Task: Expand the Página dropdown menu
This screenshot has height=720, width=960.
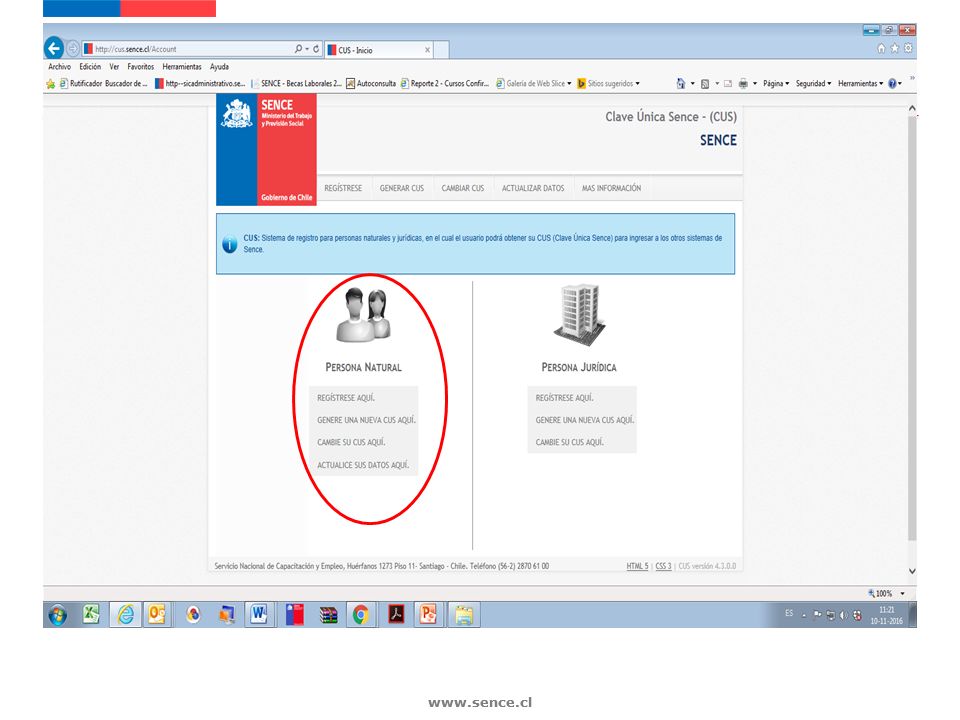Action: (776, 84)
